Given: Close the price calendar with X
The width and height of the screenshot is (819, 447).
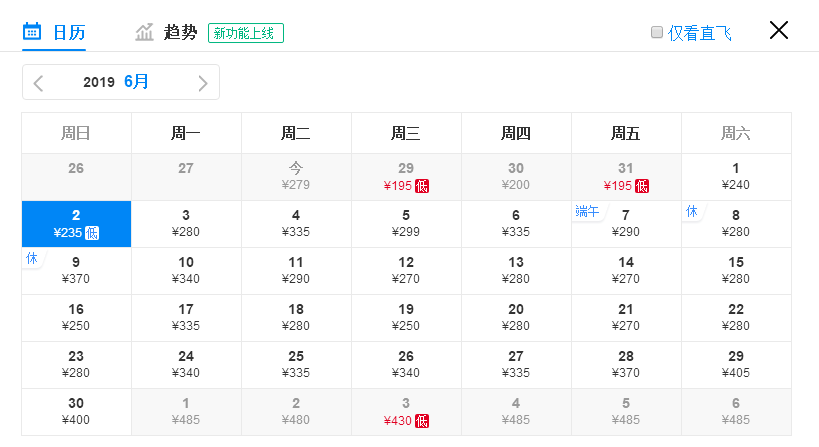Looking at the screenshot, I should point(778,30).
